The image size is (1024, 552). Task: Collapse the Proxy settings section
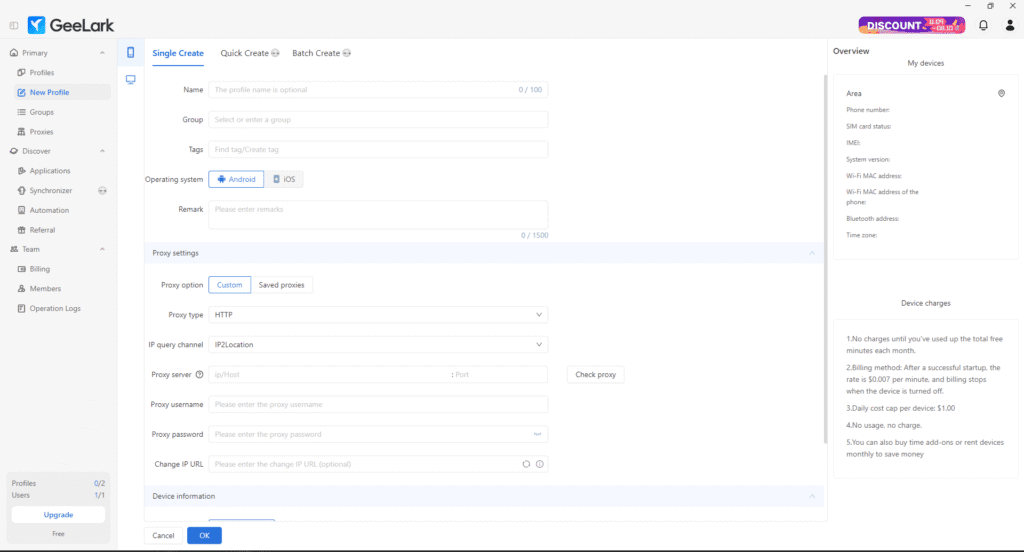pos(811,254)
